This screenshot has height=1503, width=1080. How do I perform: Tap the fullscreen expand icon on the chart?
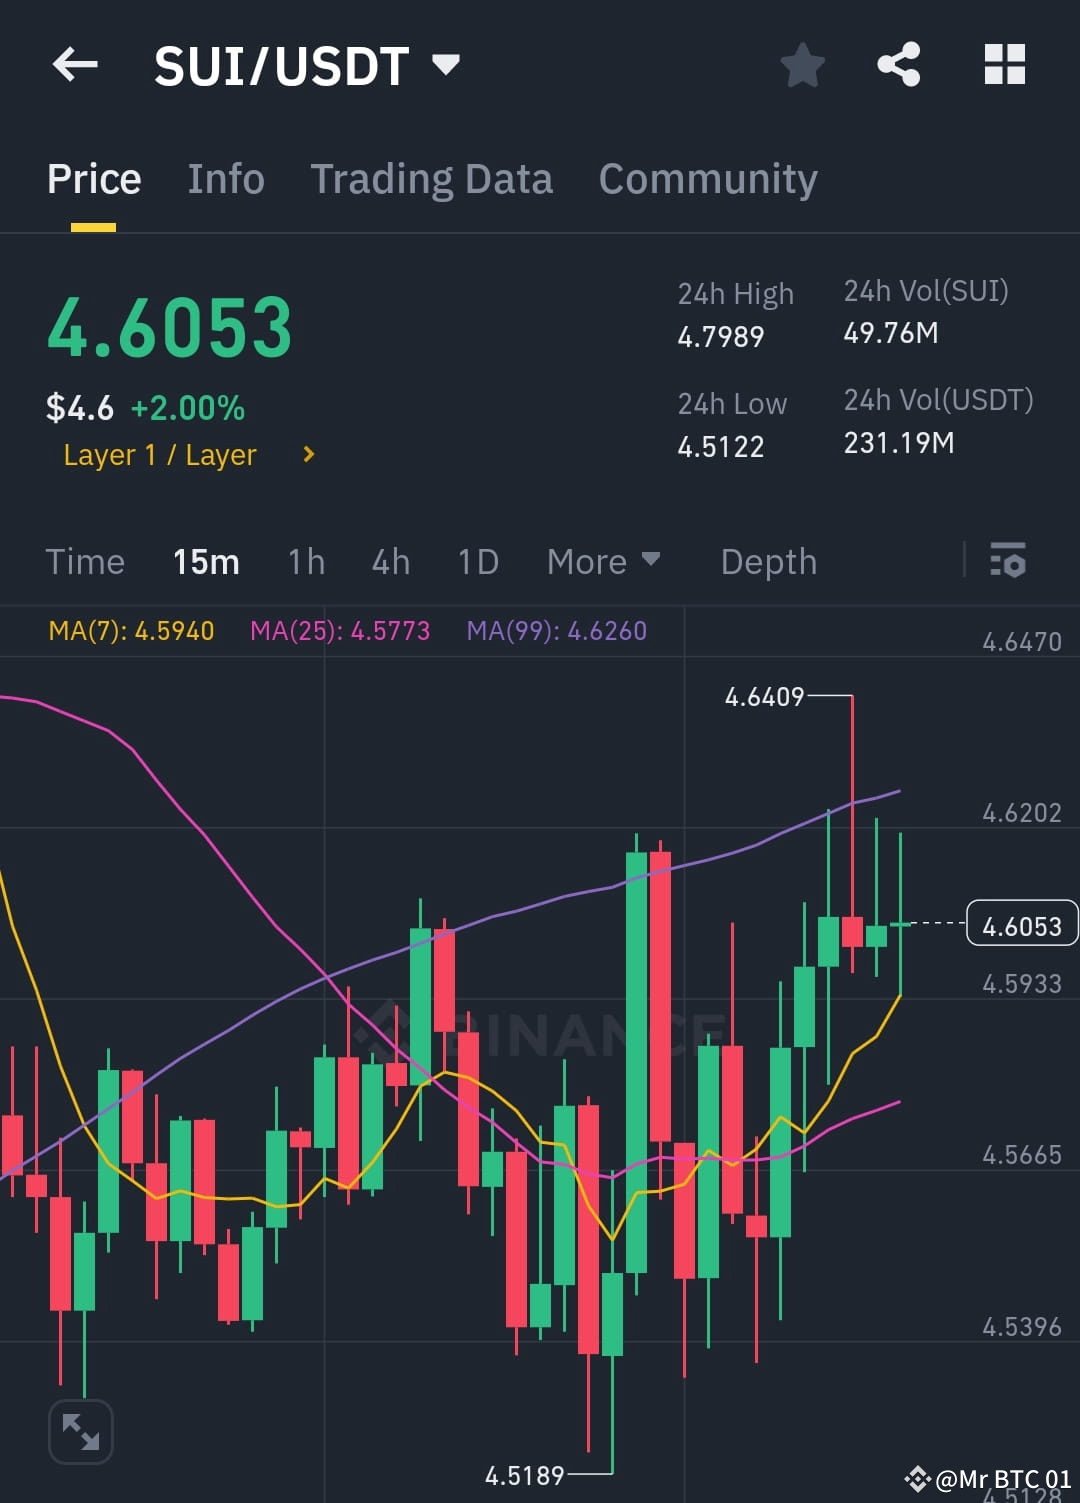click(80, 1431)
